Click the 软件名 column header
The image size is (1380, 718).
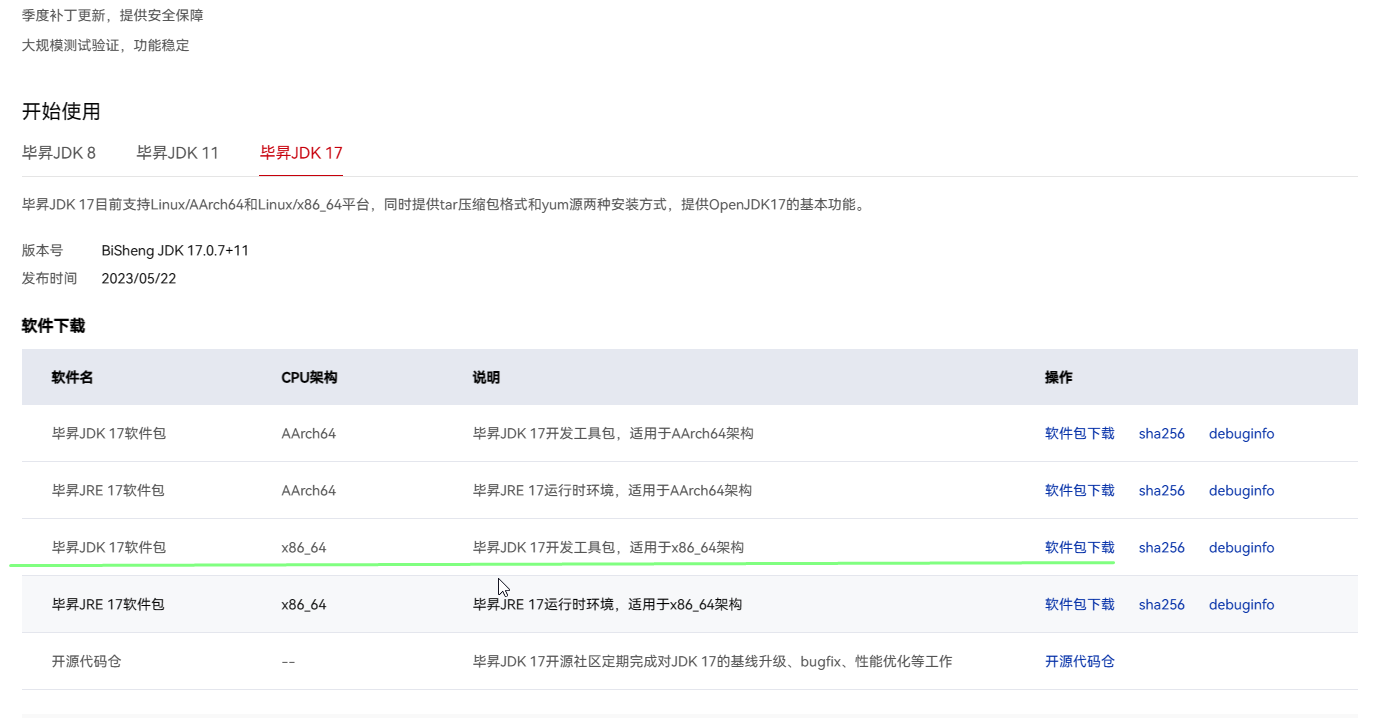[73, 378]
